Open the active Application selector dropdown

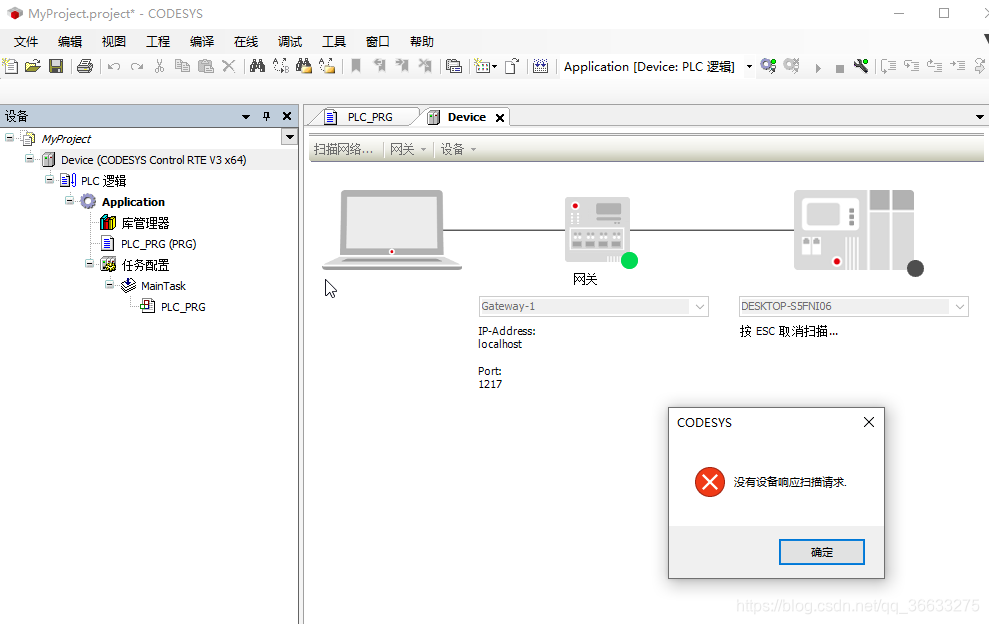(749, 66)
